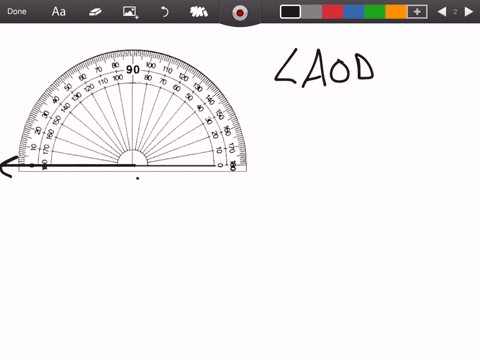The height and width of the screenshot is (360, 480).
Task: Tap the protractor image
Action: click(x=132, y=111)
